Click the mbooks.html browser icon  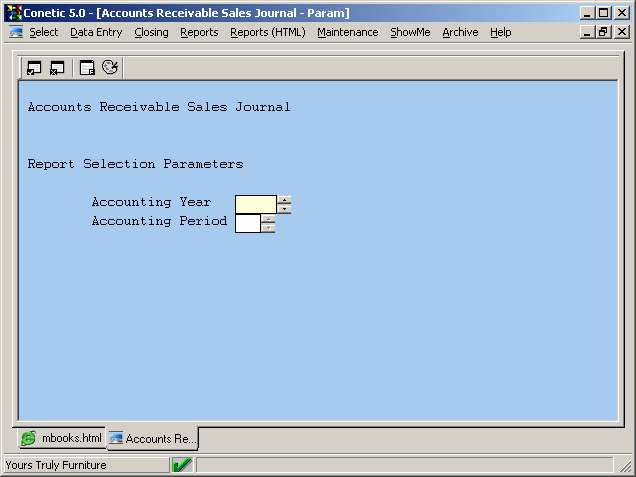[28, 438]
